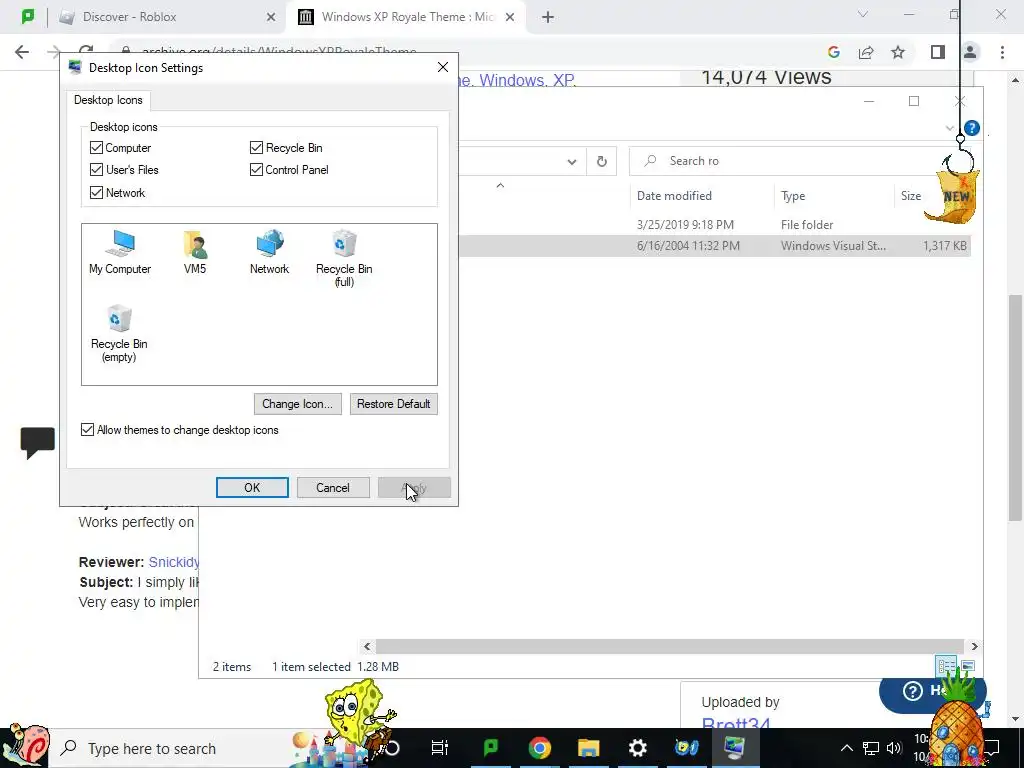Close the Discover - Roblox tab
The image size is (1024, 768).
pos(271,17)
